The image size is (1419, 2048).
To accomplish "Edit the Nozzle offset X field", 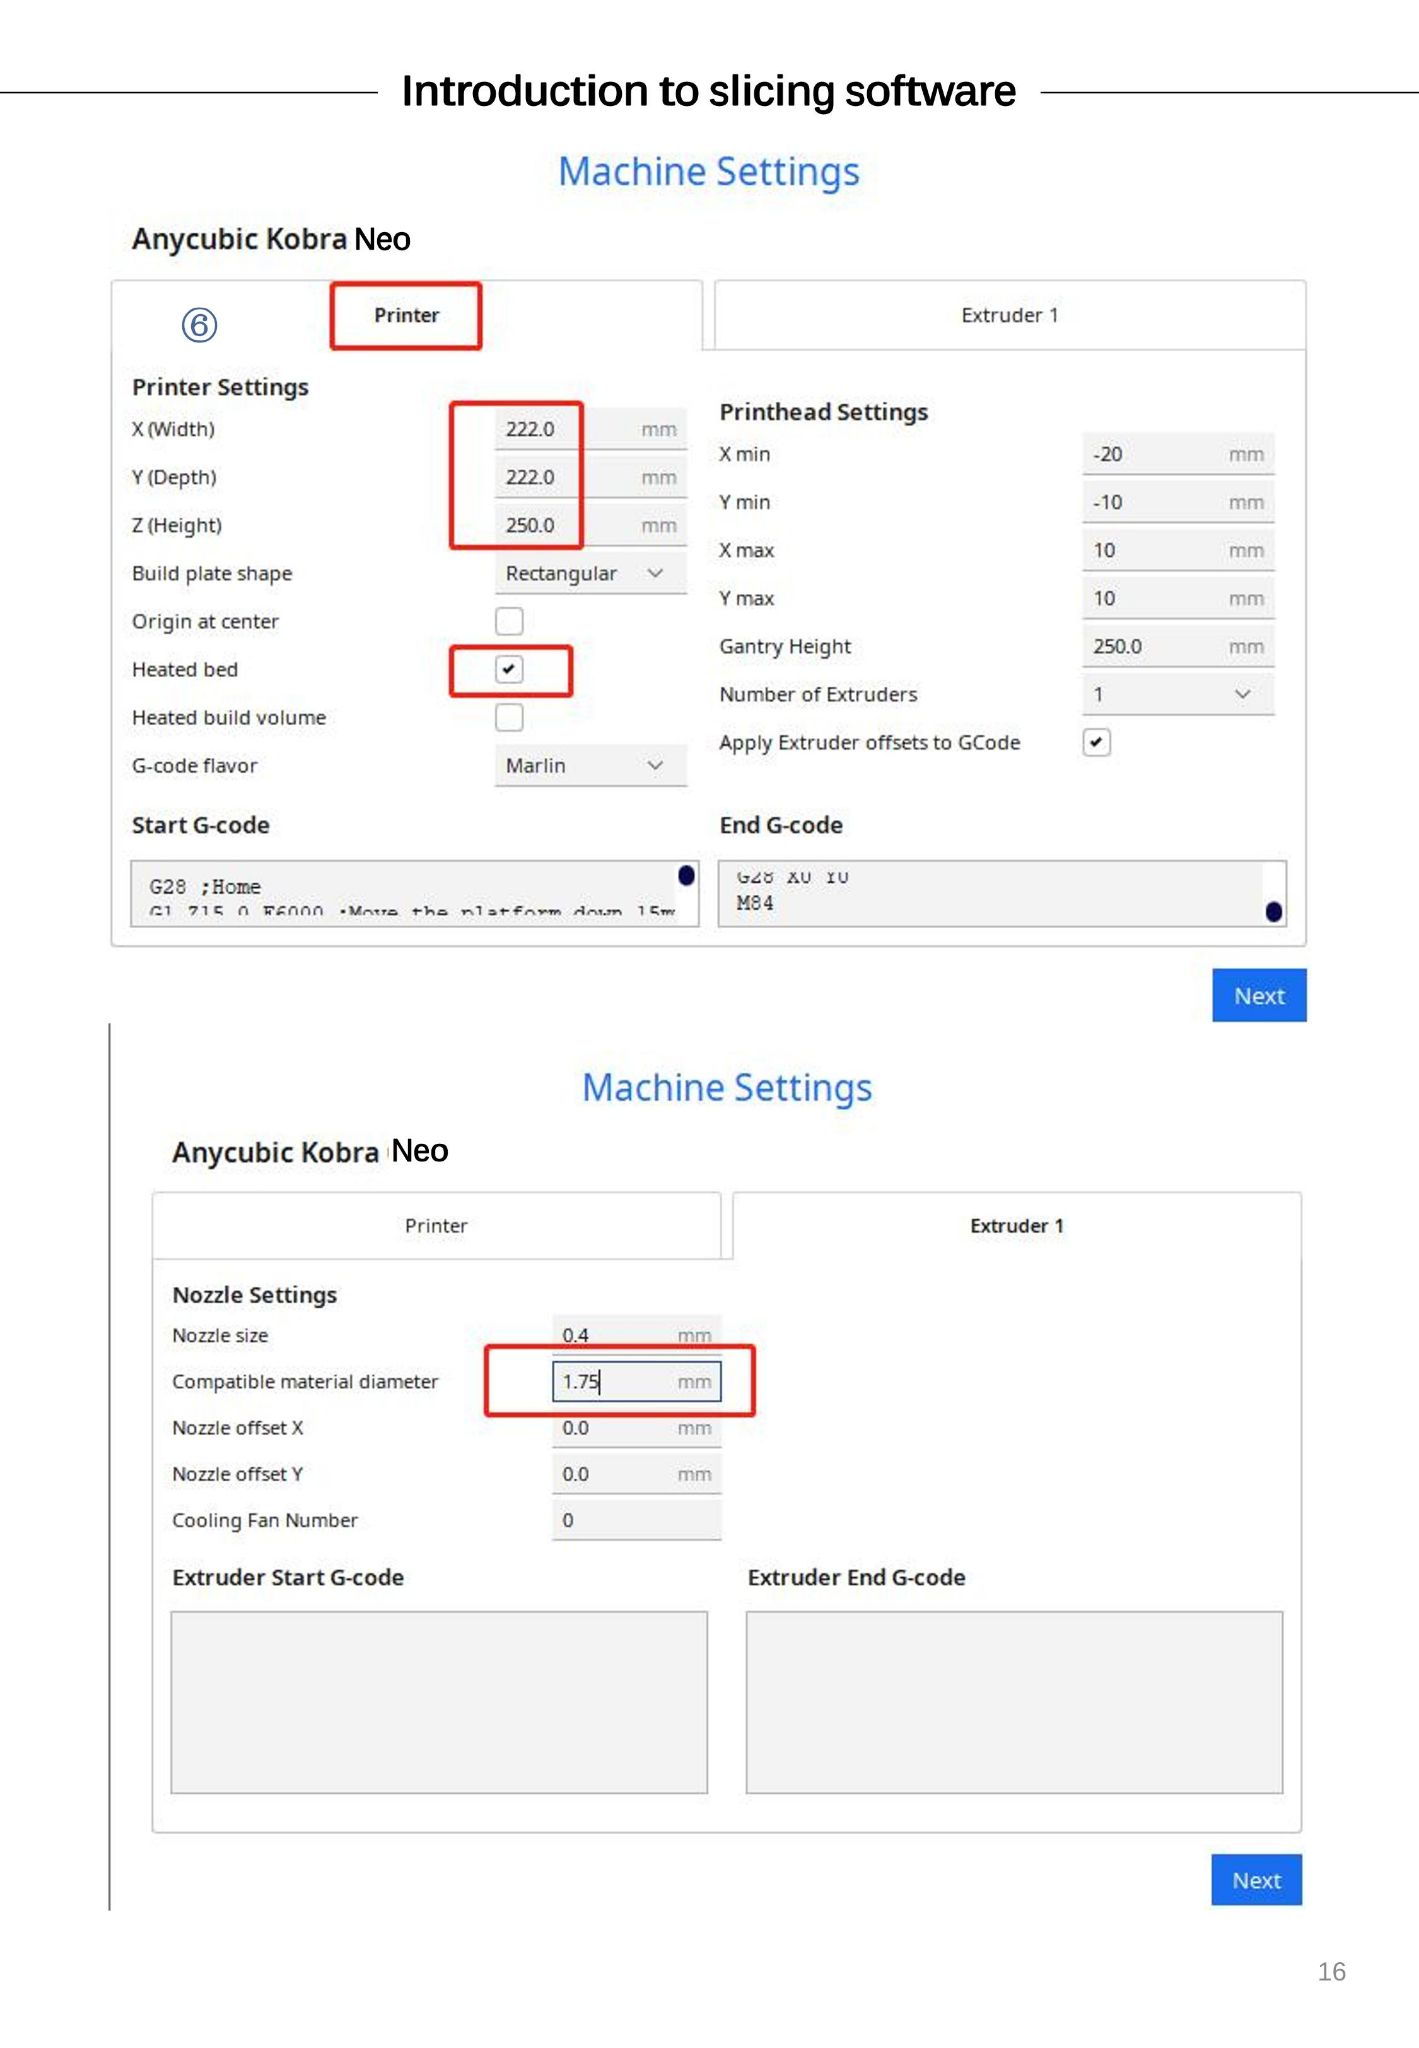I will click(x=636, y=1428).
